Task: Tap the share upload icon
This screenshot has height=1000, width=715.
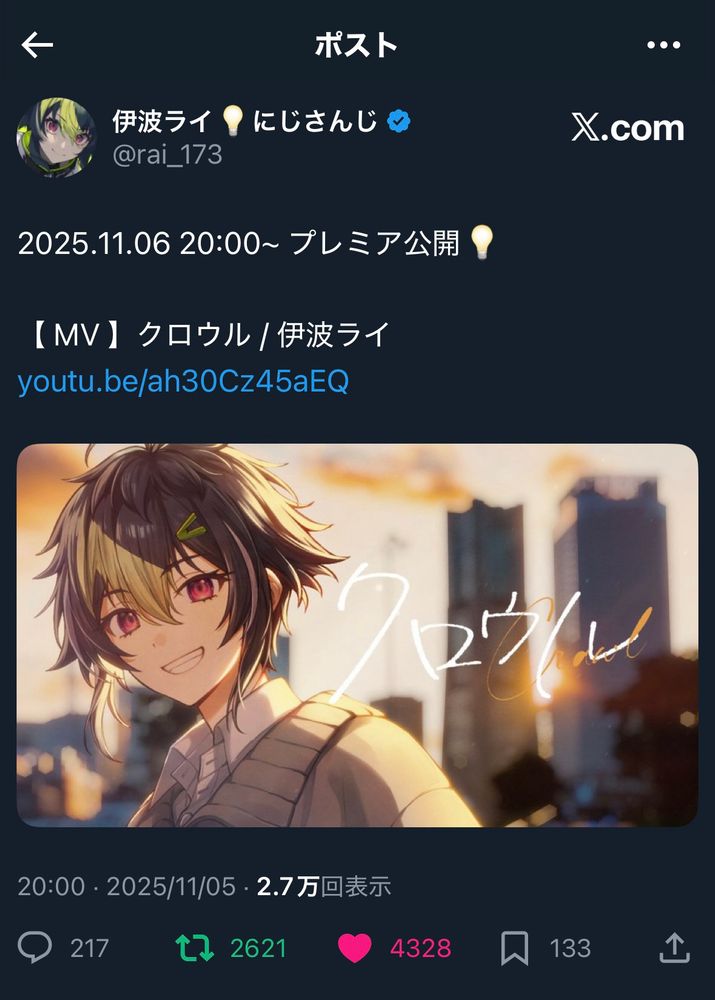Action: pyautogui.click(x=675, y=947)
